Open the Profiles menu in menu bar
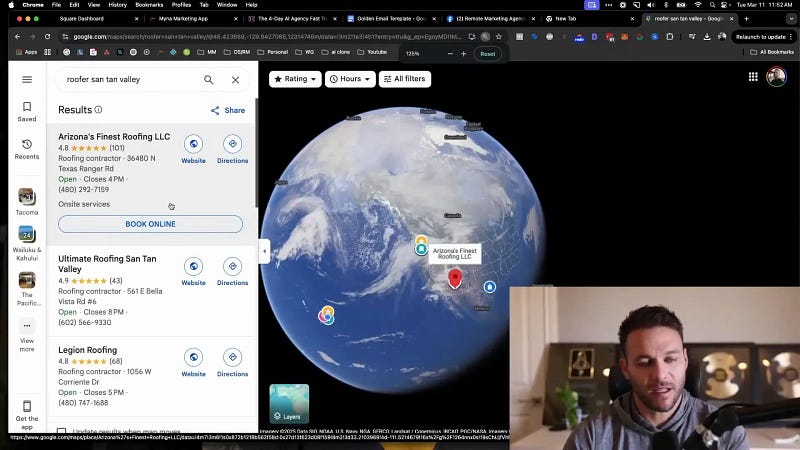This screenshot has width=800, height=450. [x=181, y=5]
